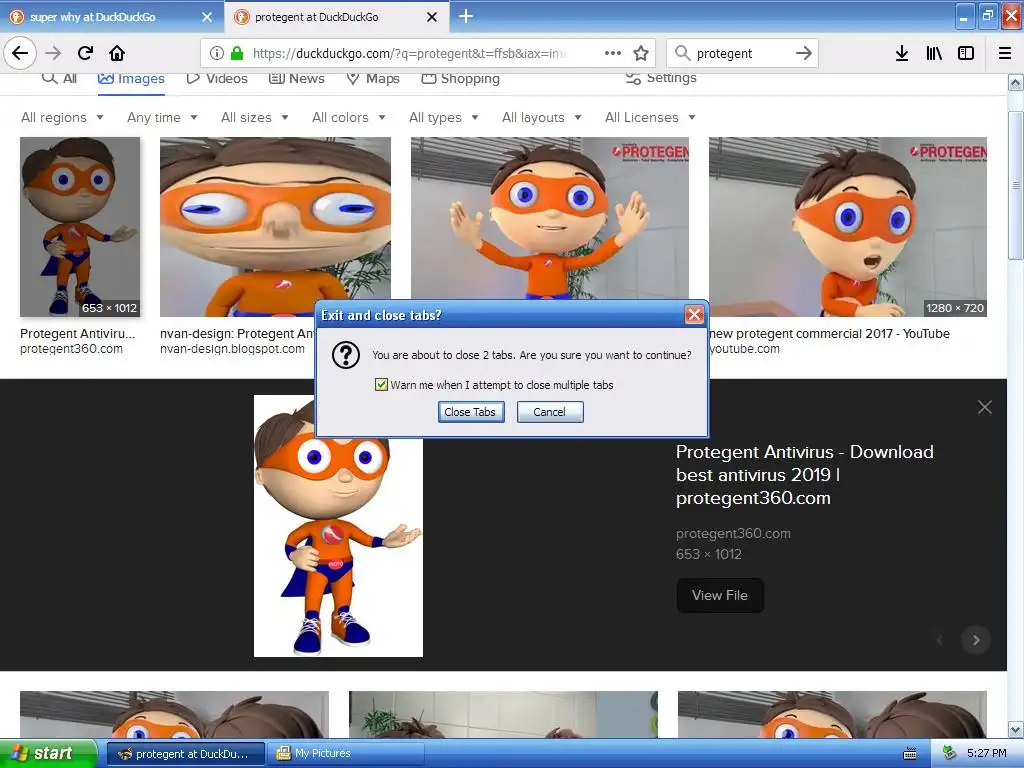Click the Windows start button
Image resolution: width=1024 pixels, height=768 pixels.
pos(48,754)
